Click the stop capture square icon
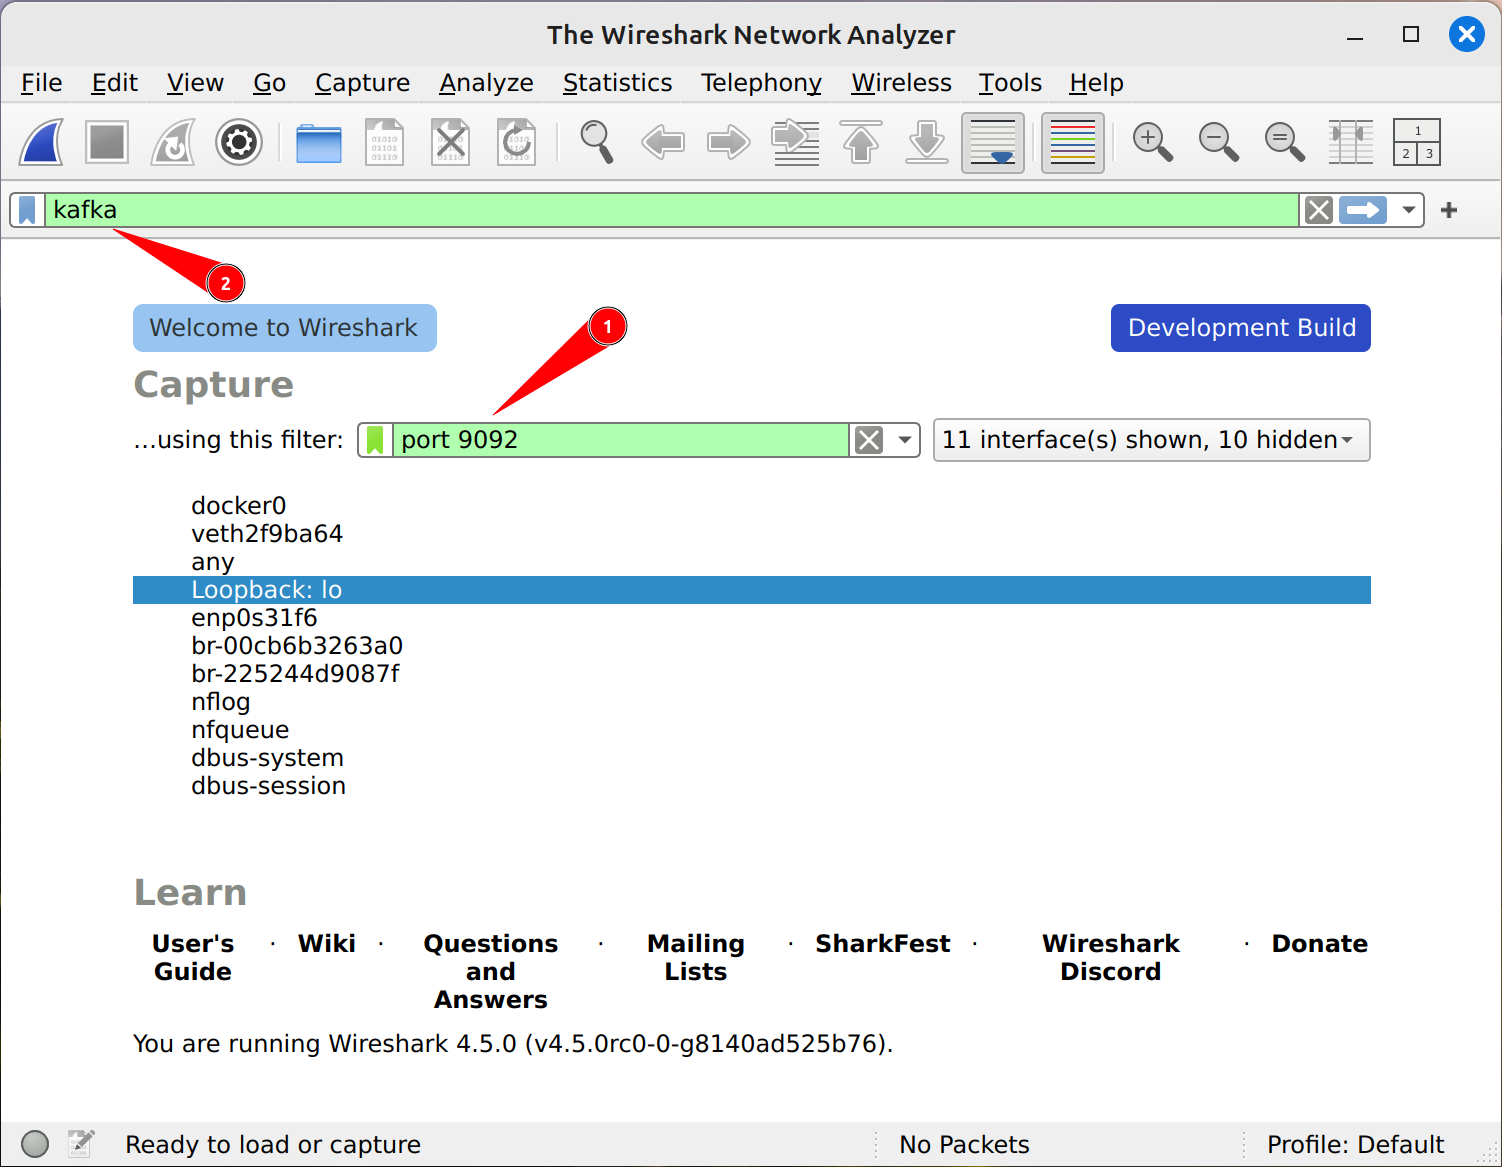The height and width of the screenshot is (1167, 1502). coord(107,142)
